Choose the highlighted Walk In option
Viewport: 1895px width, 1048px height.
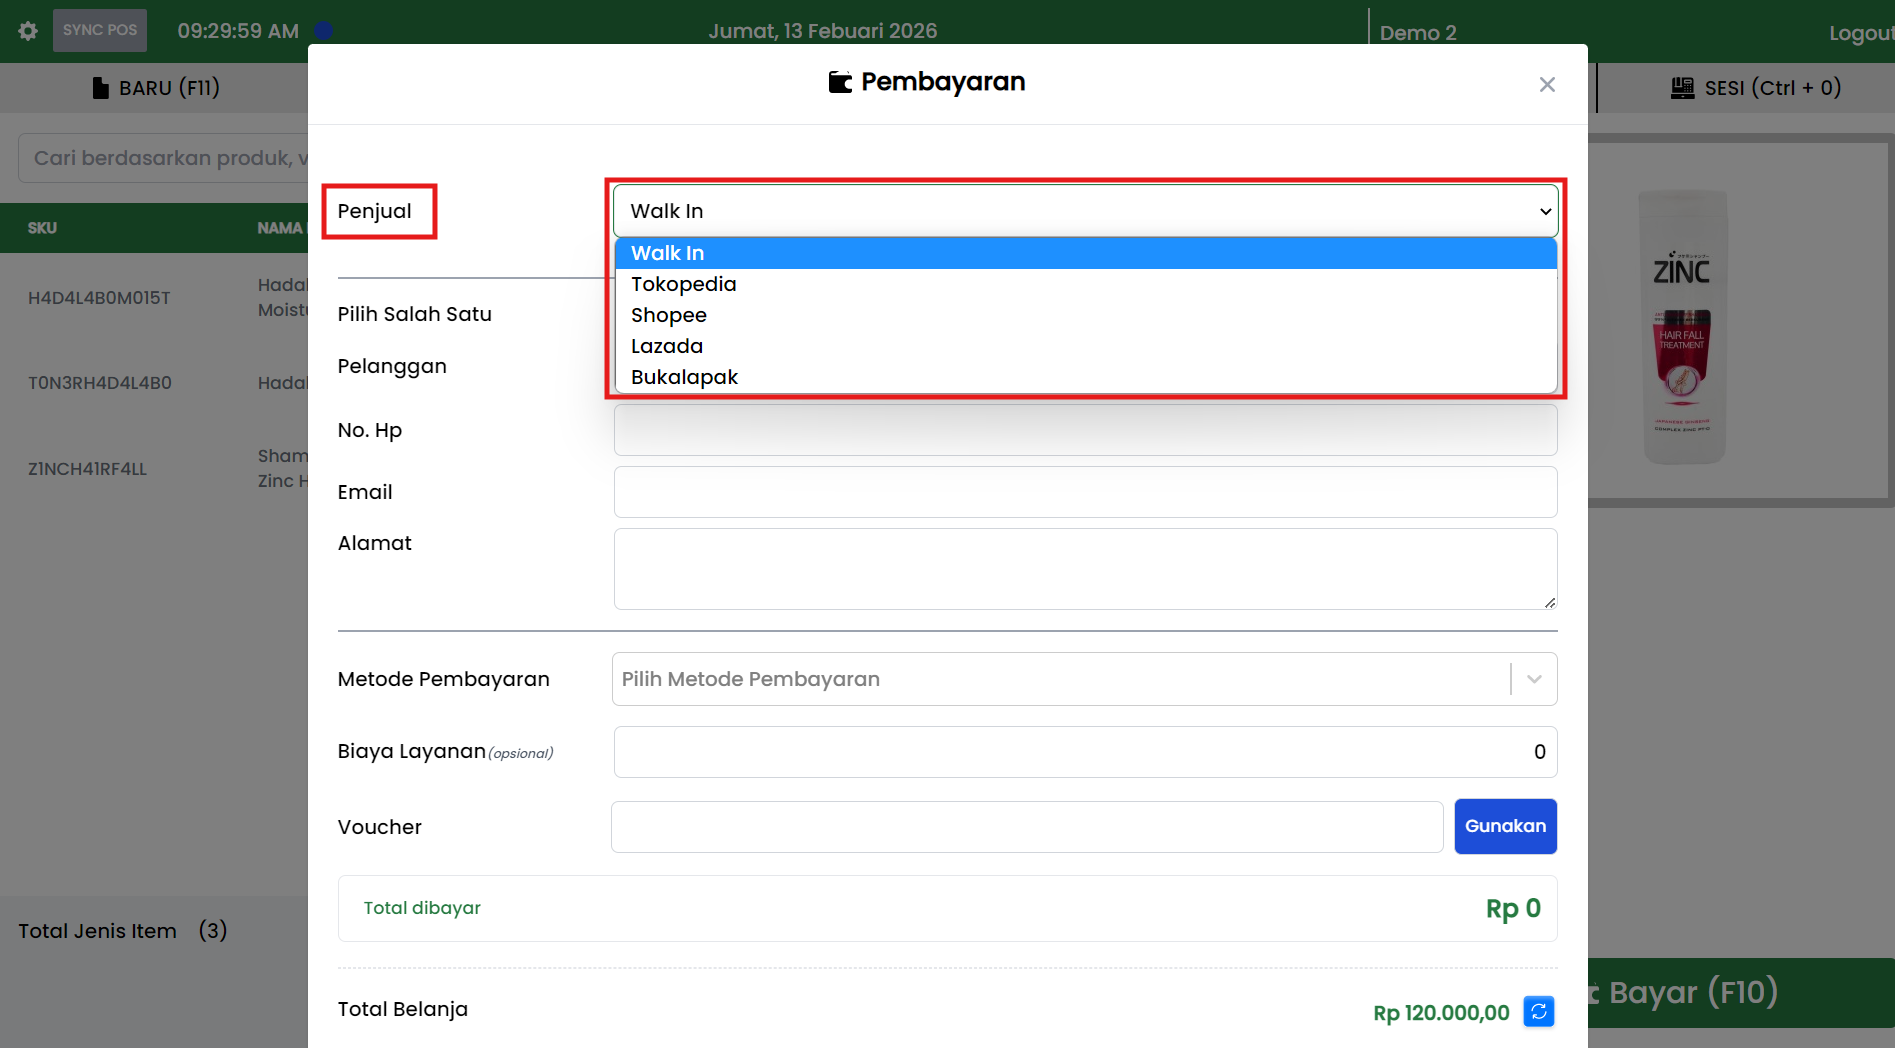[x=667, y=253]
